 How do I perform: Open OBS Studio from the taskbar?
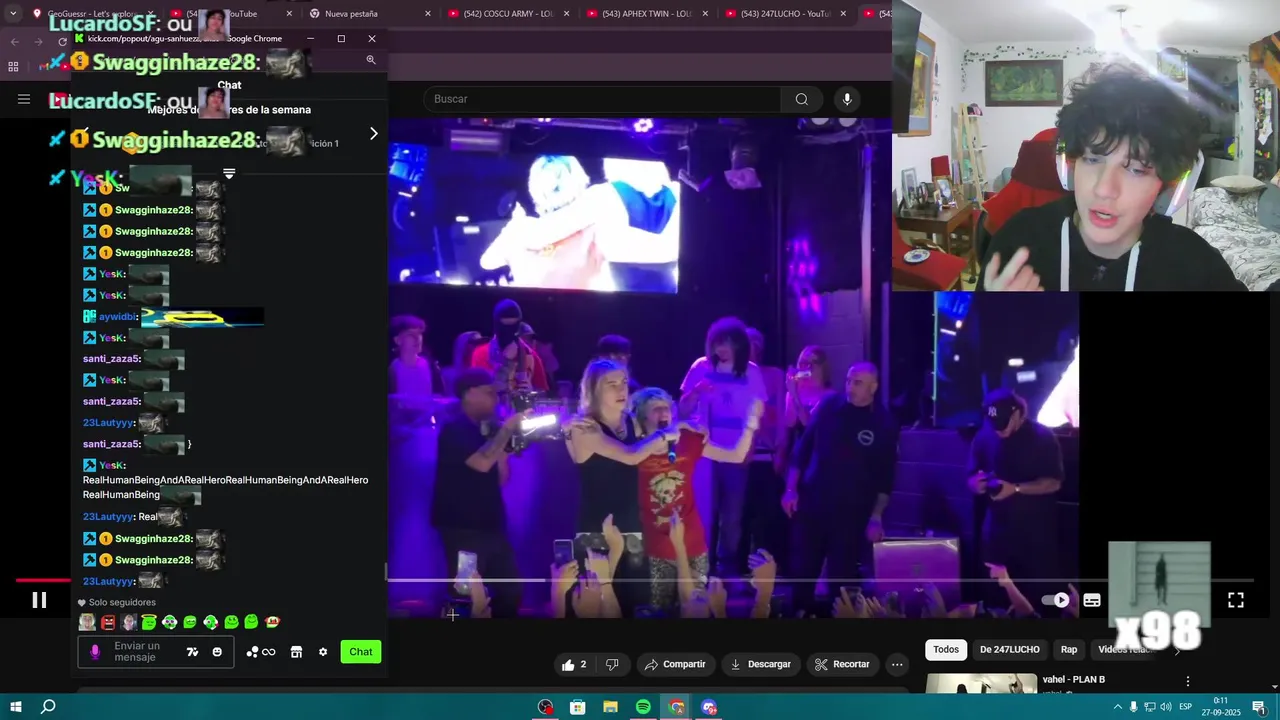click(x=545, y=707)
